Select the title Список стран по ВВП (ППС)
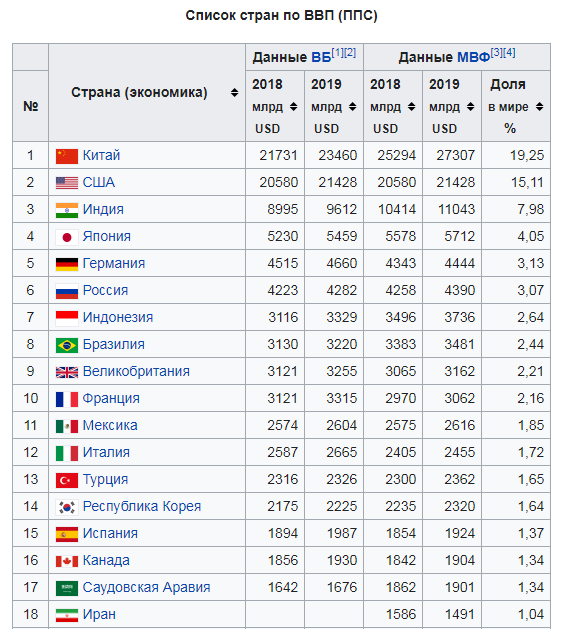Screen dimensions: 567x629 click(x=281, y=16)
